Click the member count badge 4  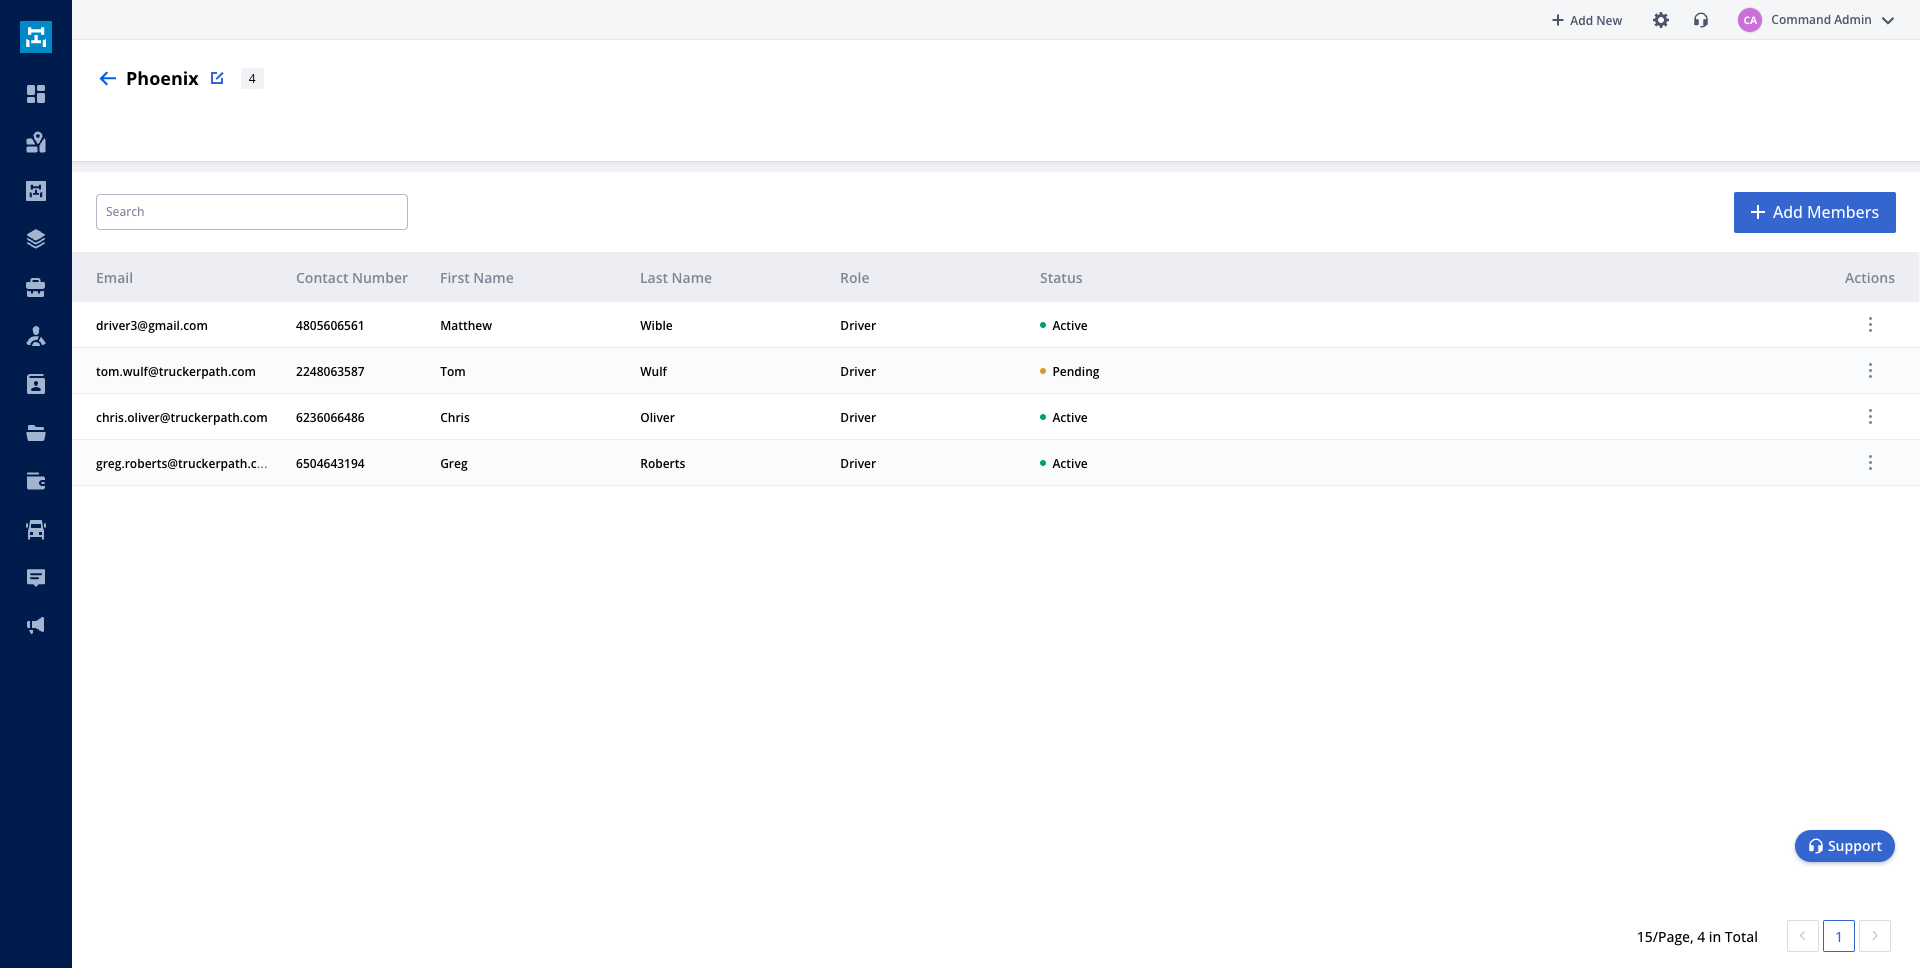tap(252, 78)
